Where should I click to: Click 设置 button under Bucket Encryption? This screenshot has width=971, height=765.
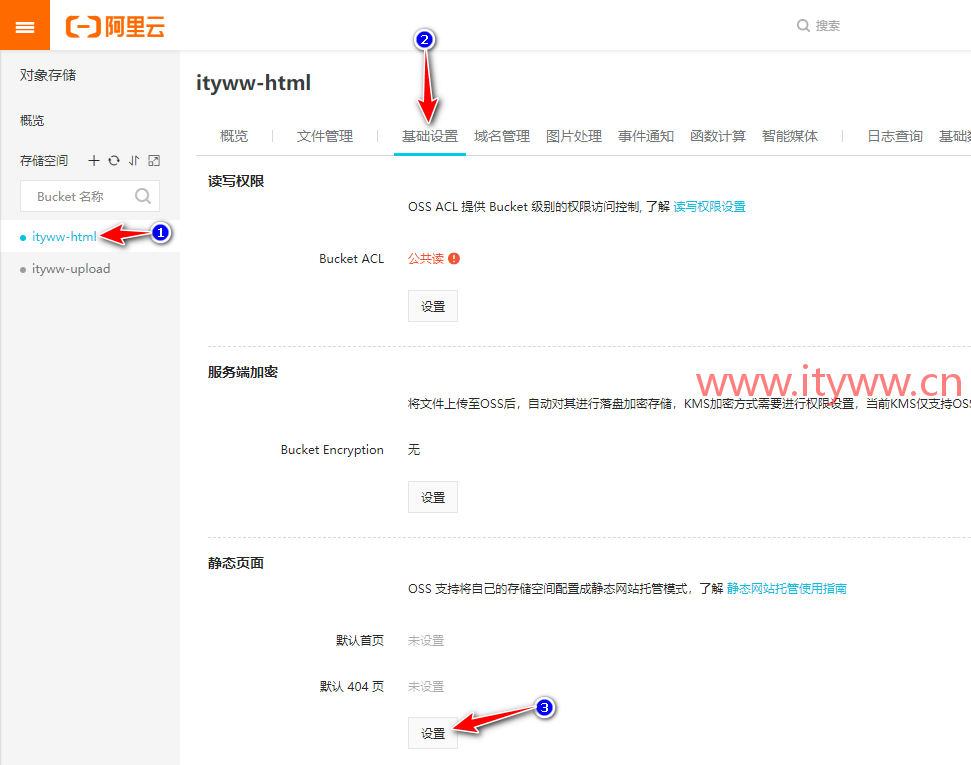tap(433, 497)
